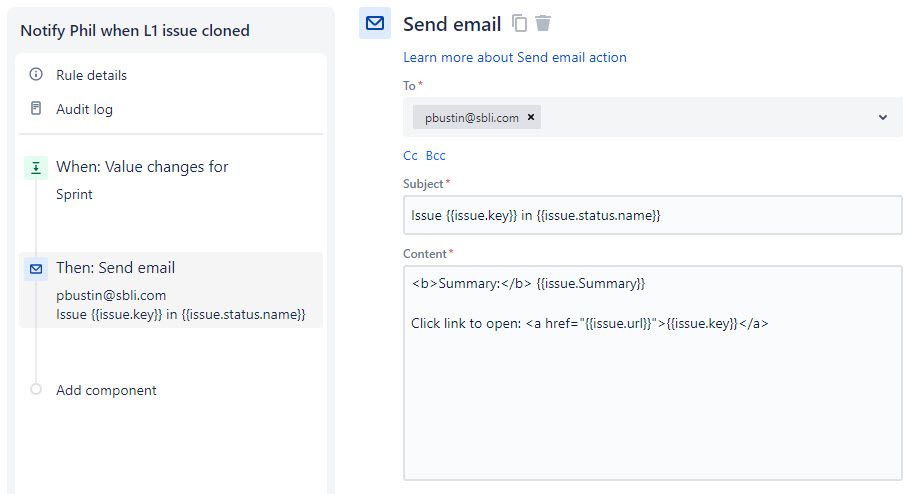The image size is (912, 494).
Task: Click the green trigger icon in rule chain
Action: pyautogui.click(x=36, y=168)
